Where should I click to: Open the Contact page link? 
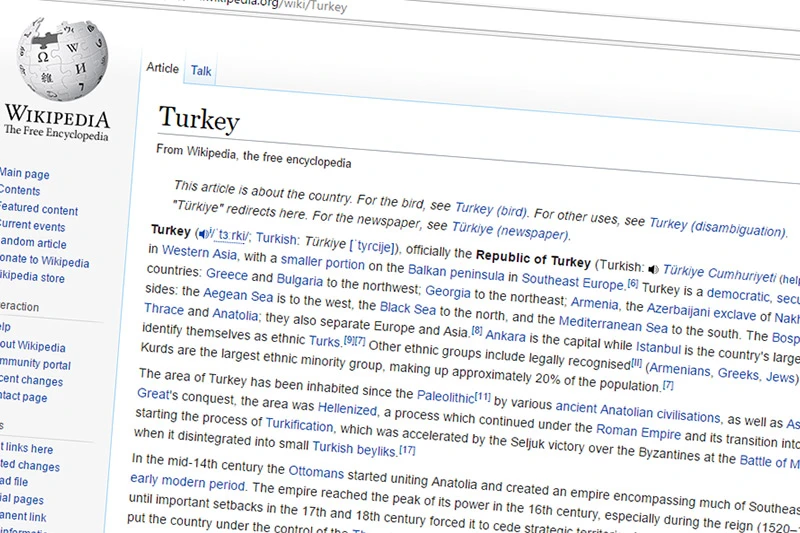click(23, 396)
